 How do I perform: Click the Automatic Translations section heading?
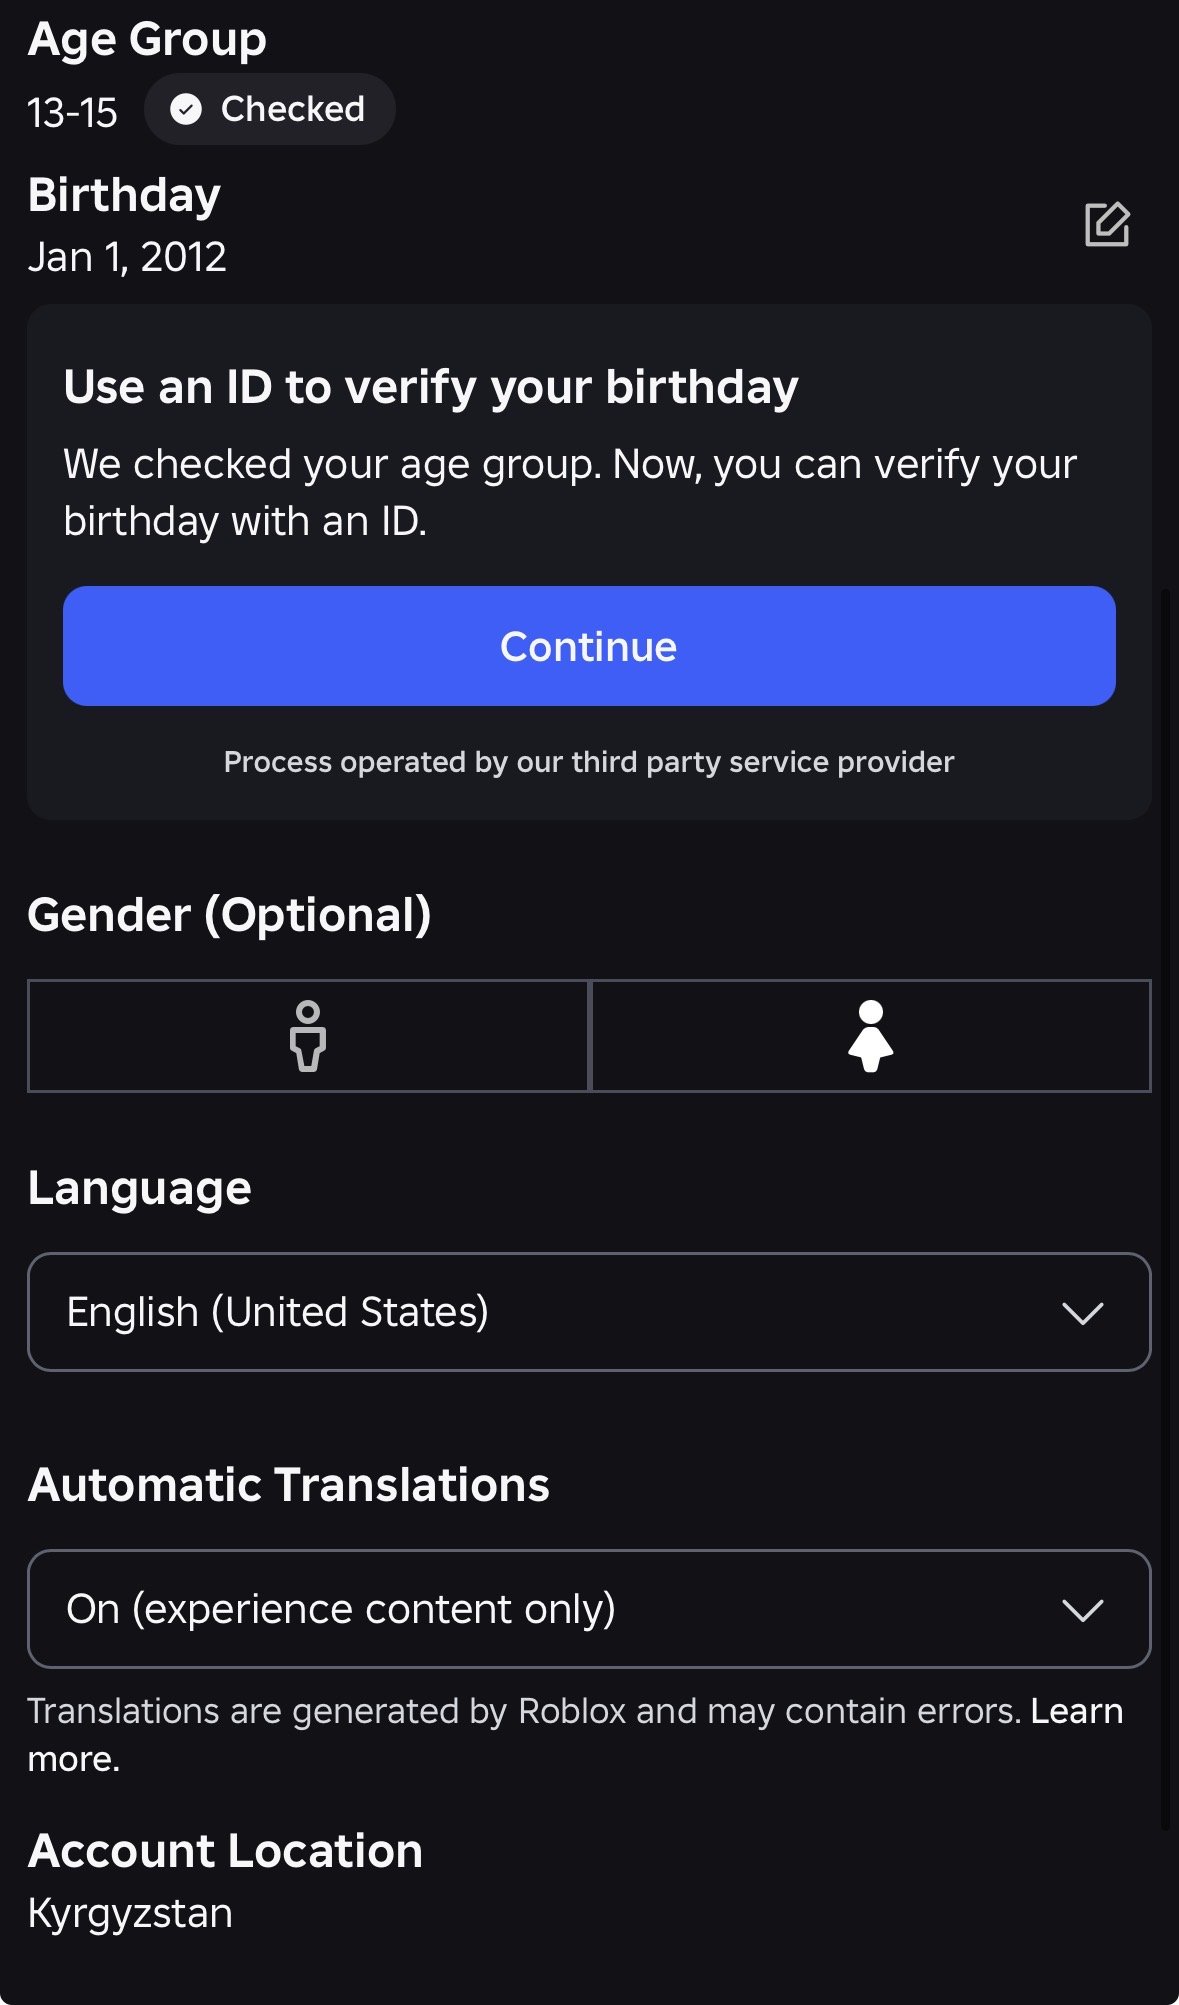point(289,1485)
